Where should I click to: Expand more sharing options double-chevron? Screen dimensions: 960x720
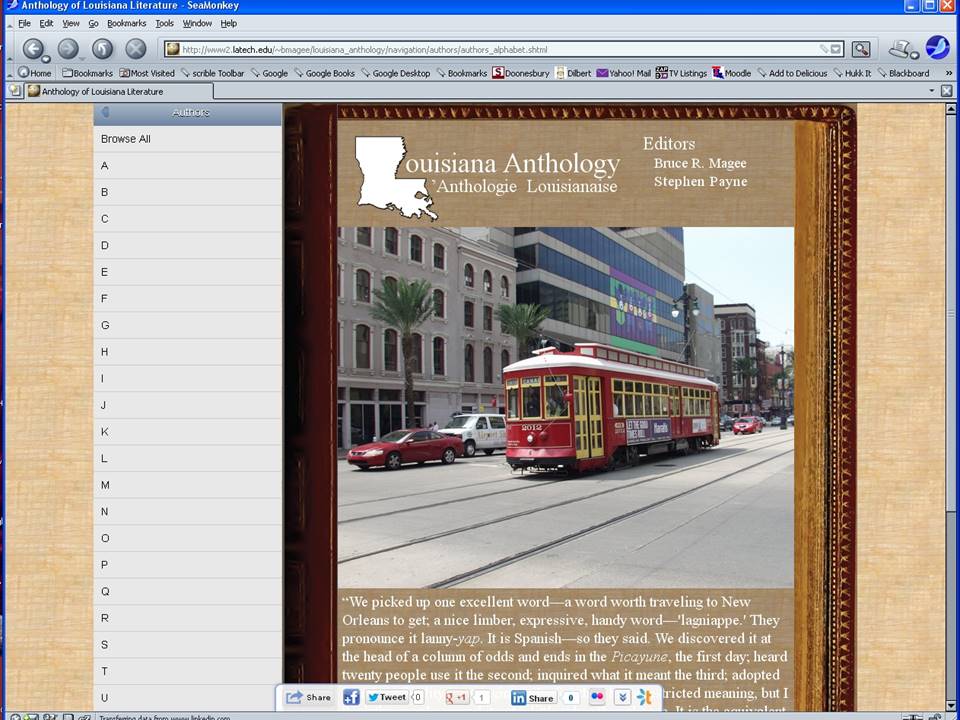tap(621, 697)
